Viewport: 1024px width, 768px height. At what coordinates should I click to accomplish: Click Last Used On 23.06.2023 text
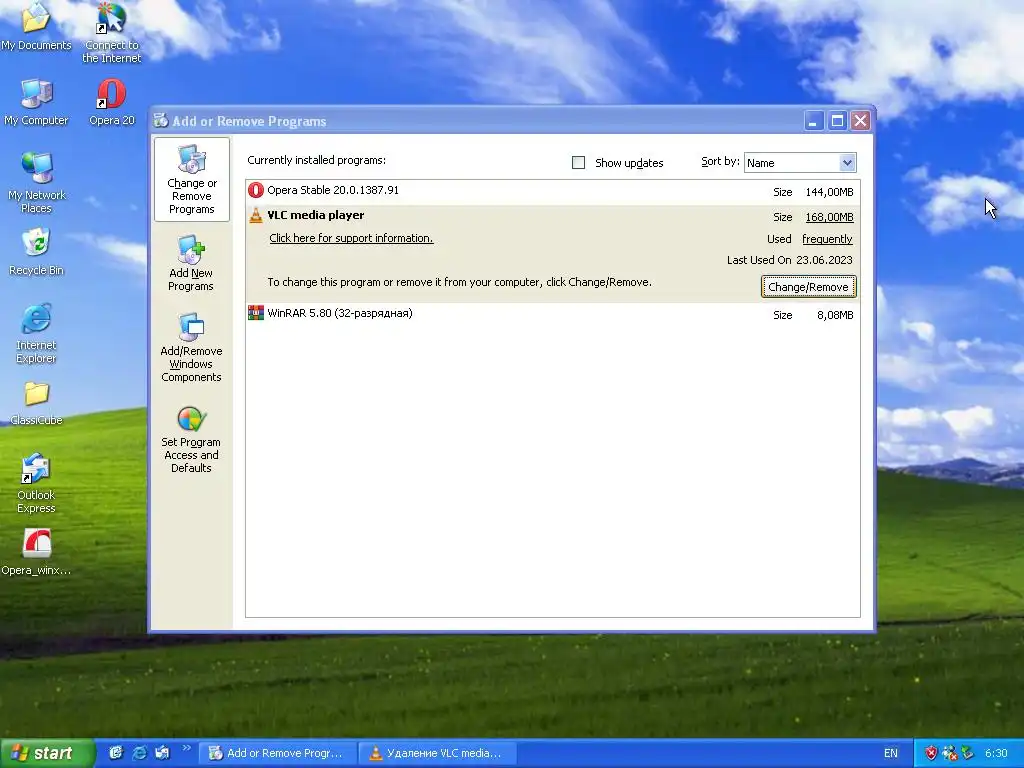tap(790, 260)
